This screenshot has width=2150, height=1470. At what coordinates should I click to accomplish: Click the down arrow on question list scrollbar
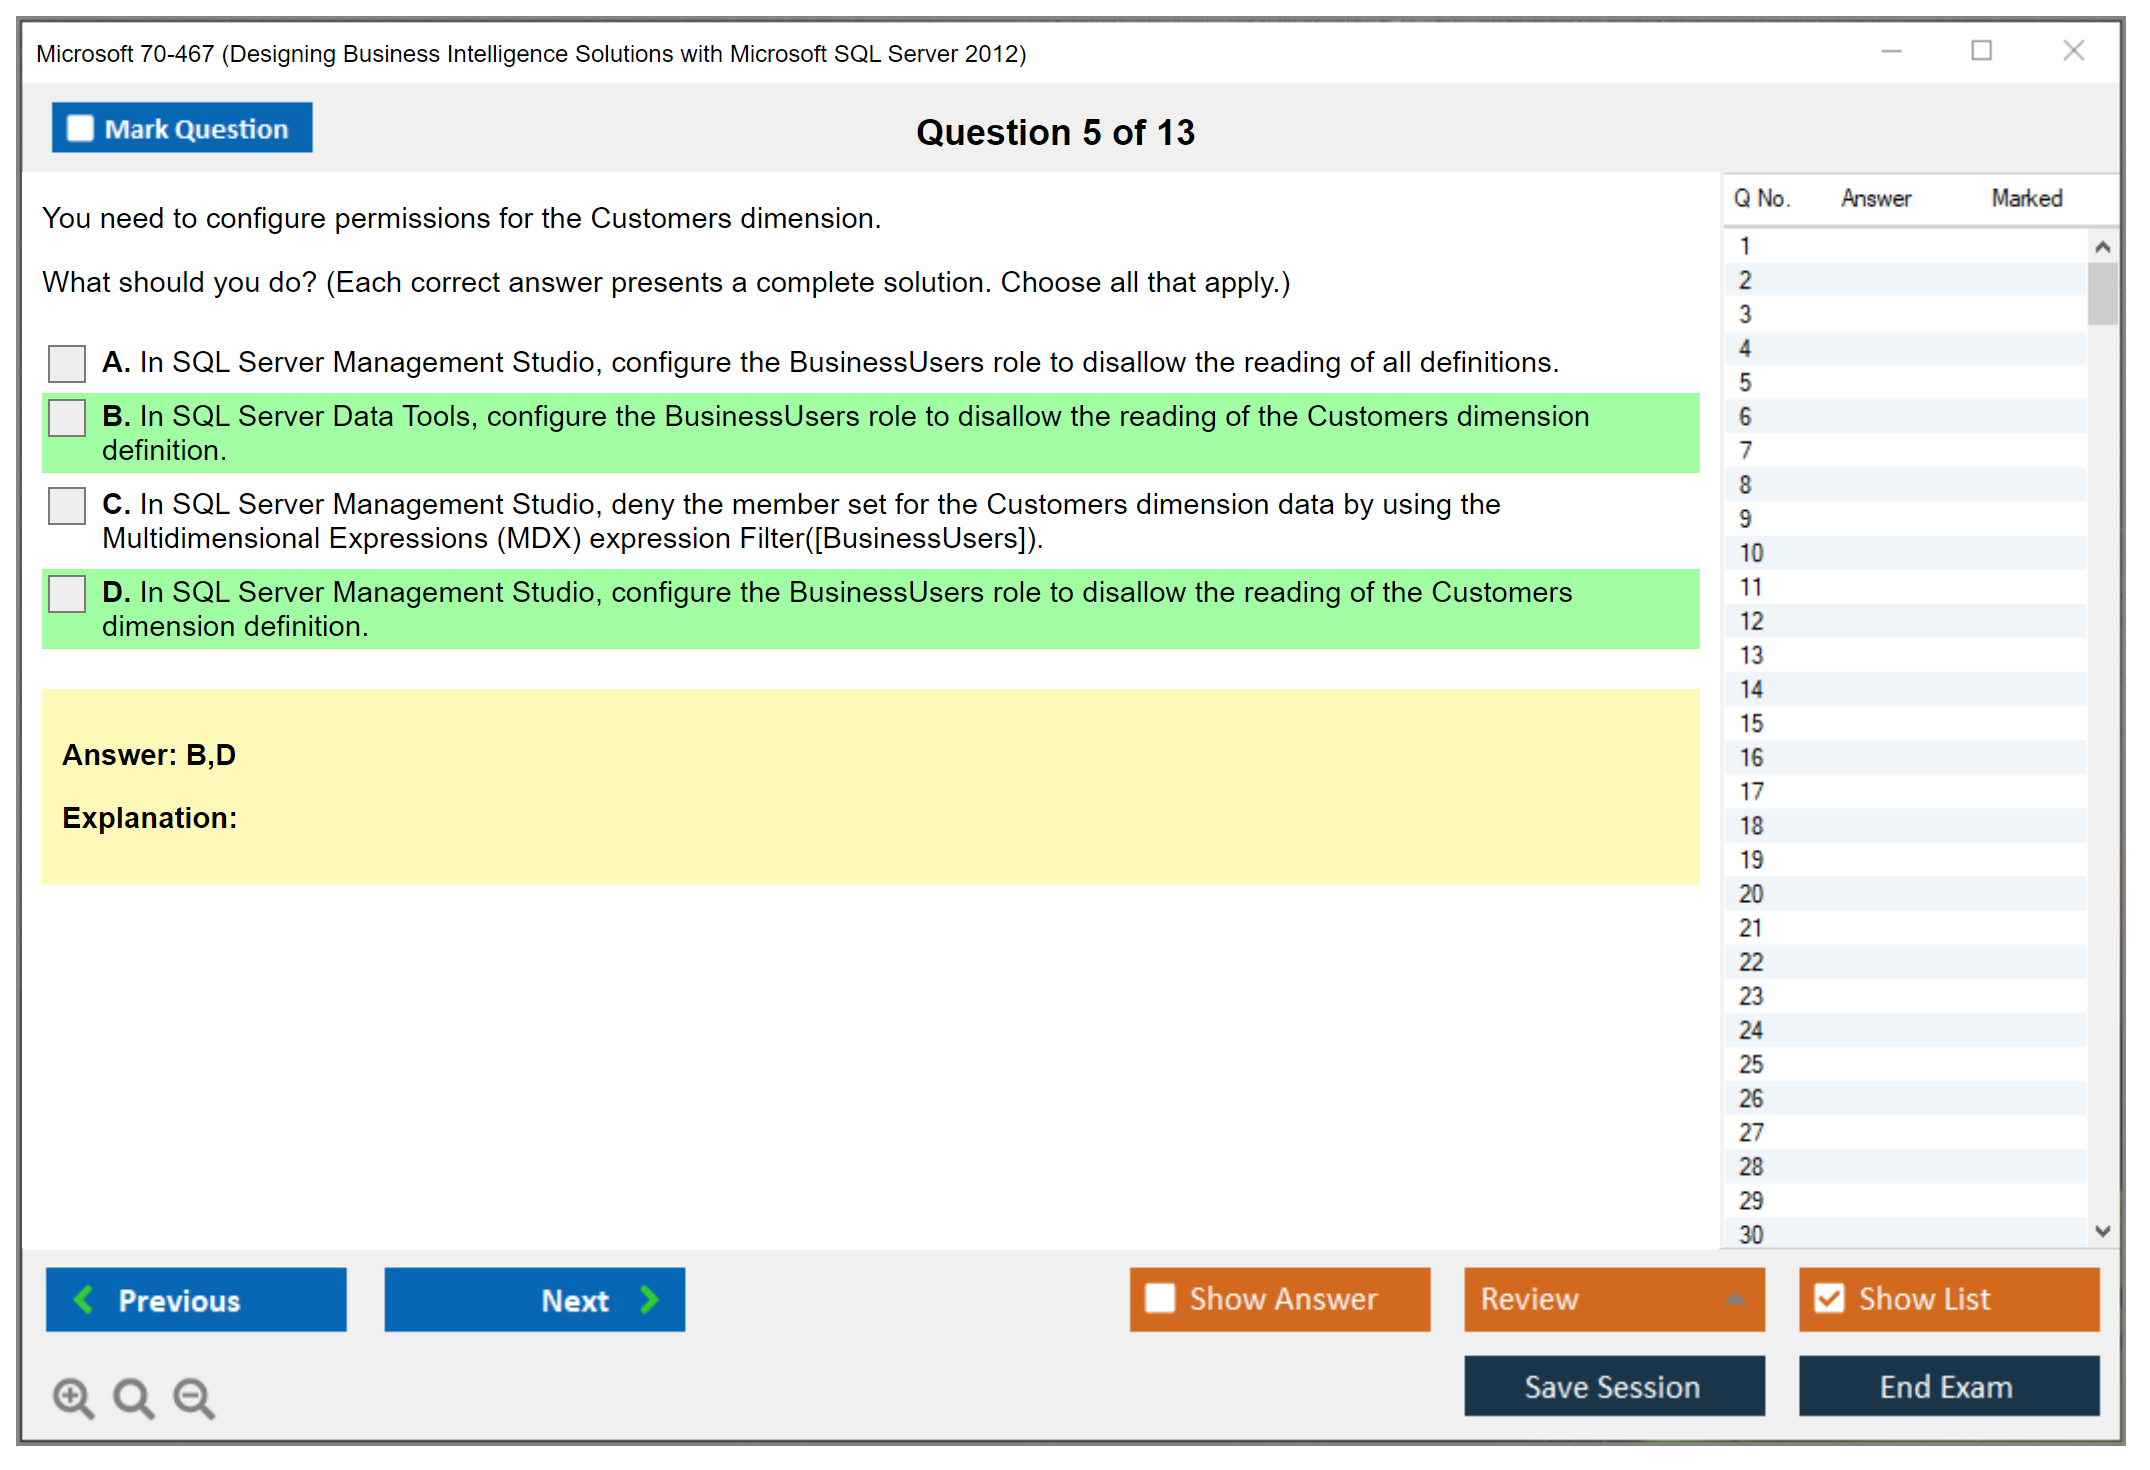tap(2103, 1232)
